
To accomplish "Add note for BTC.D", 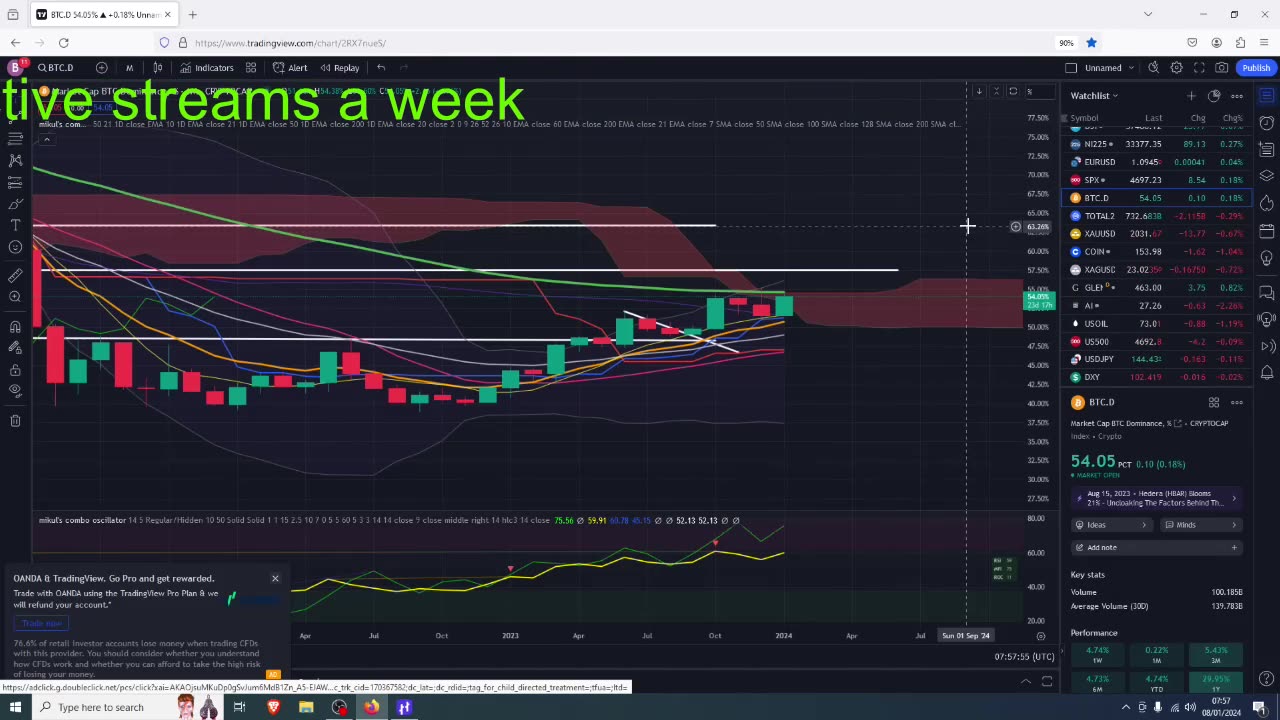I will (1156, 547).
